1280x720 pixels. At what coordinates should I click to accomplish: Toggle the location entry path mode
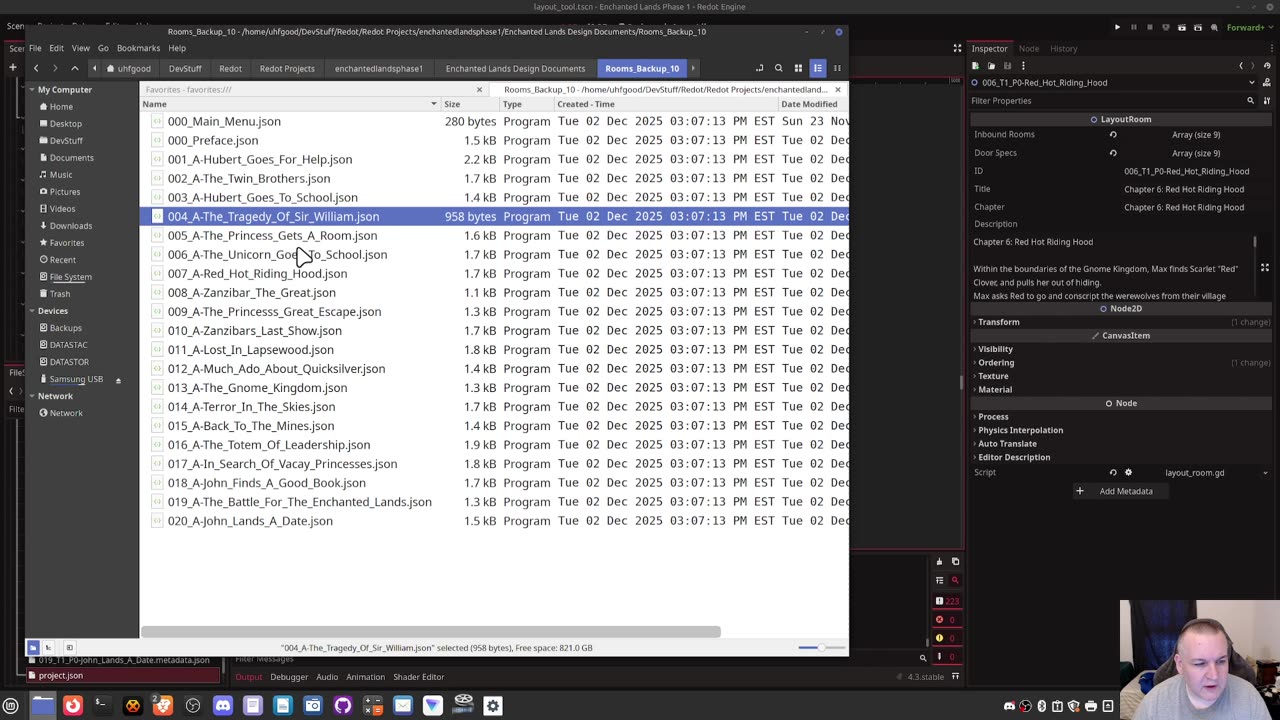(759, 68)
